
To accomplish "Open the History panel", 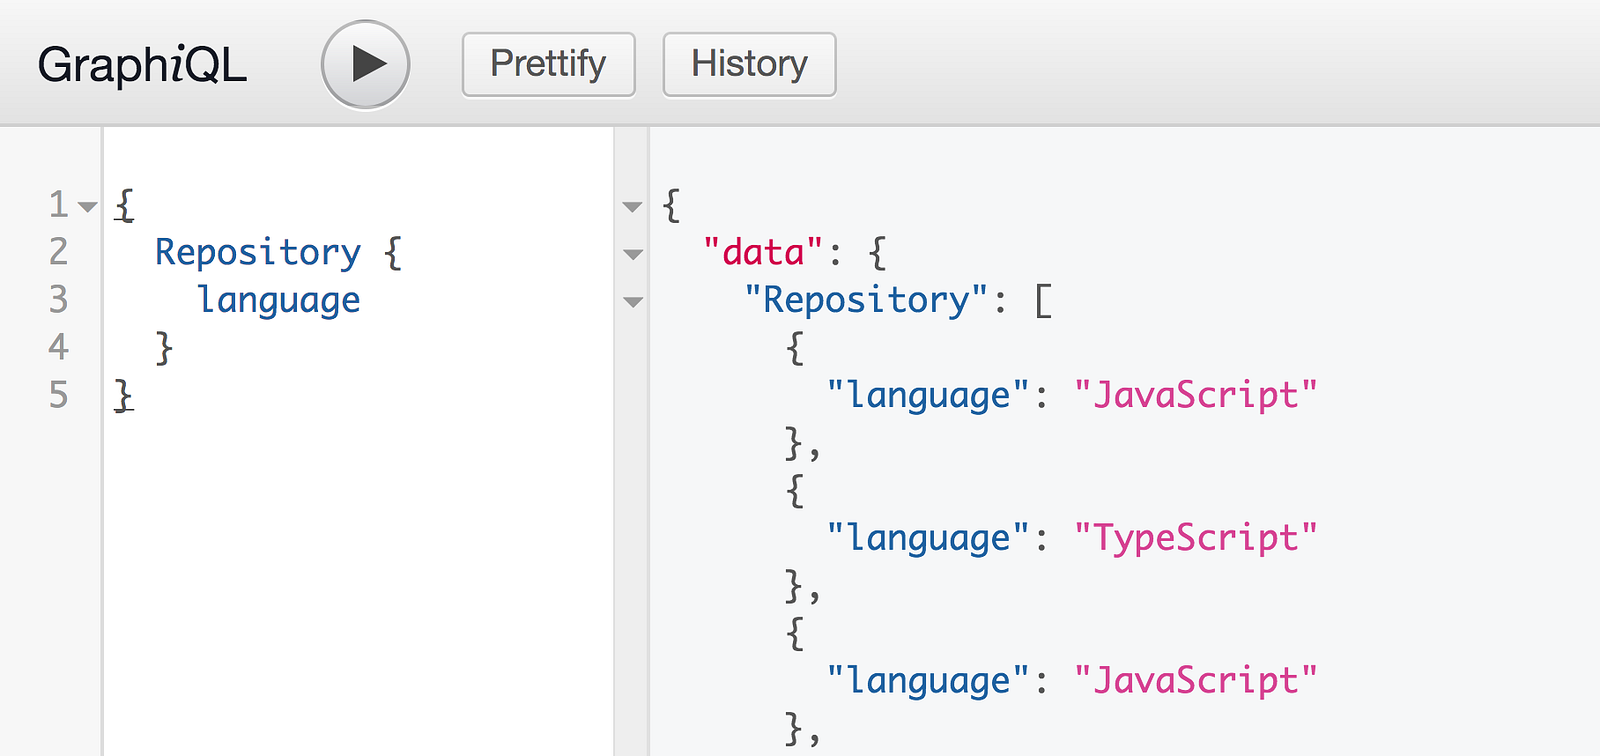I will coord(749,65).
